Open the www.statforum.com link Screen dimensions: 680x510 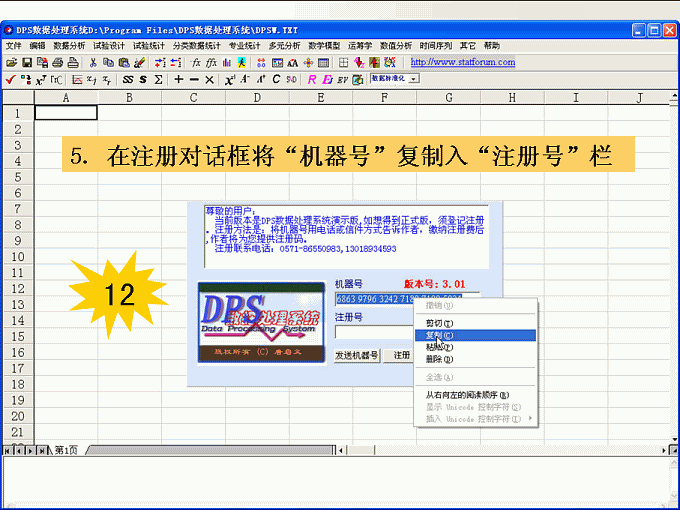(463, 62)
